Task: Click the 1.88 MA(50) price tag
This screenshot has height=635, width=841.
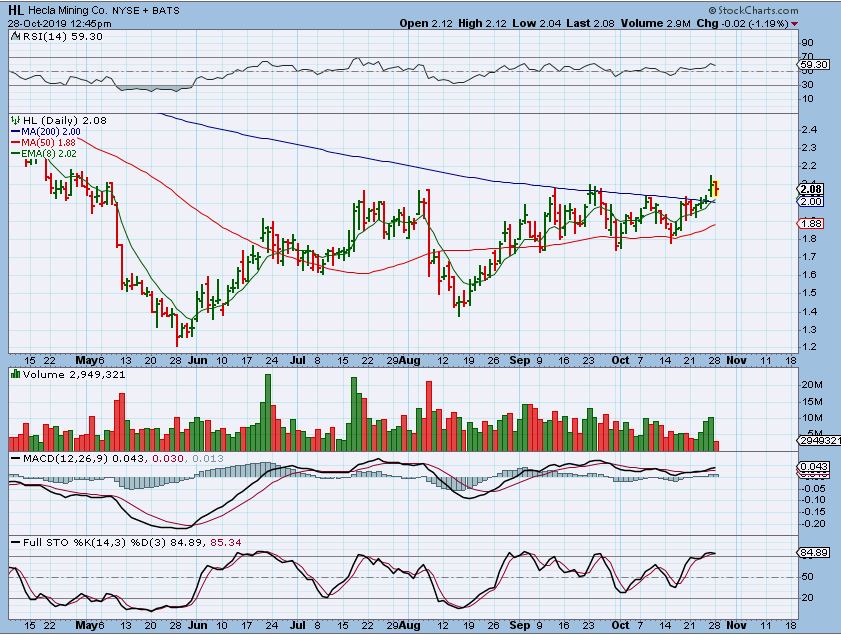Action: [x=811, y=224]
